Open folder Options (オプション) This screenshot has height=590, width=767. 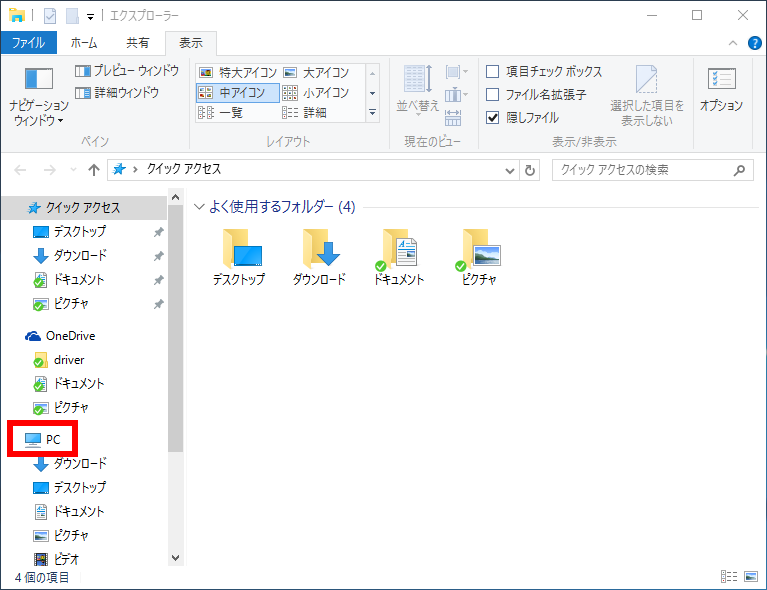click(x=722, y=90)
